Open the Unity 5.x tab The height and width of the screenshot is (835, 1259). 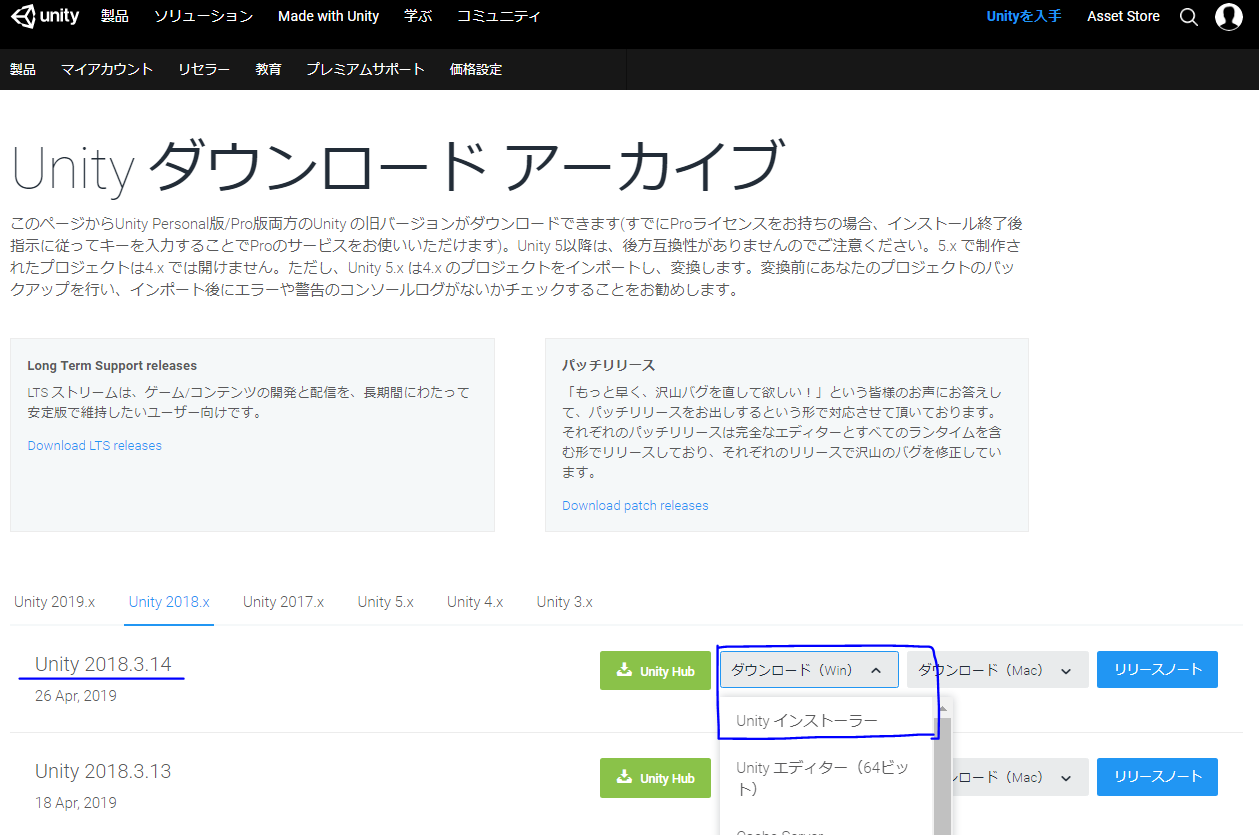(x=385, y=602)
